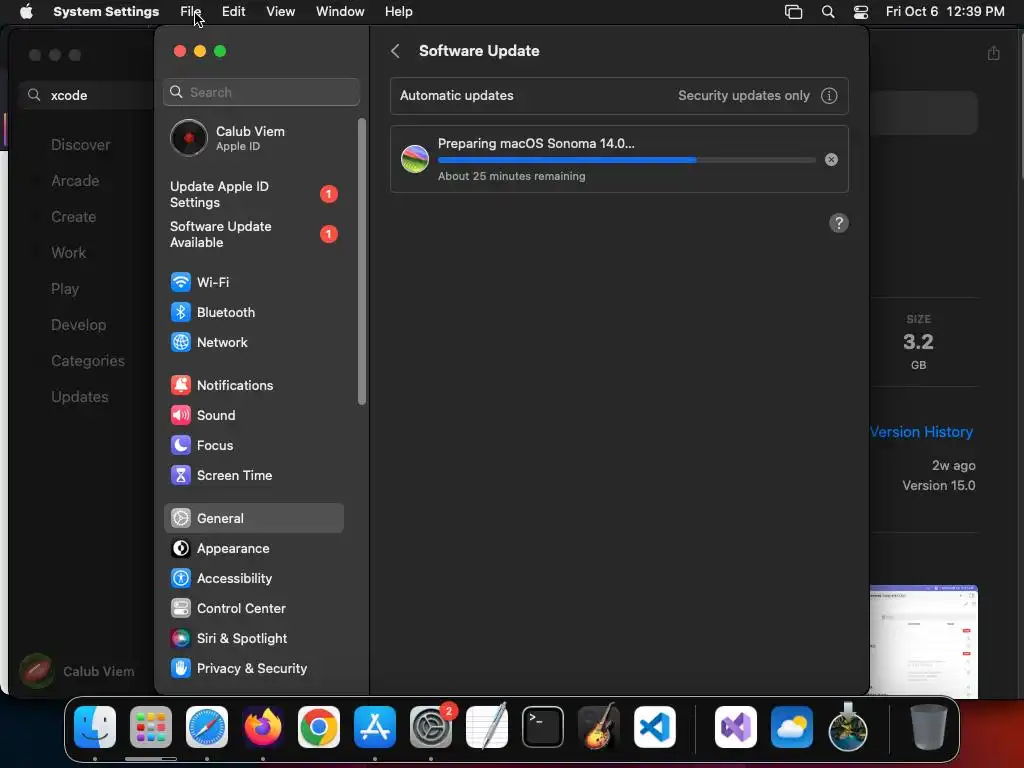This screenshot has height=768, width=1024.
Task: Click the Automatic updates info icon
Action: tap(829, 96)
